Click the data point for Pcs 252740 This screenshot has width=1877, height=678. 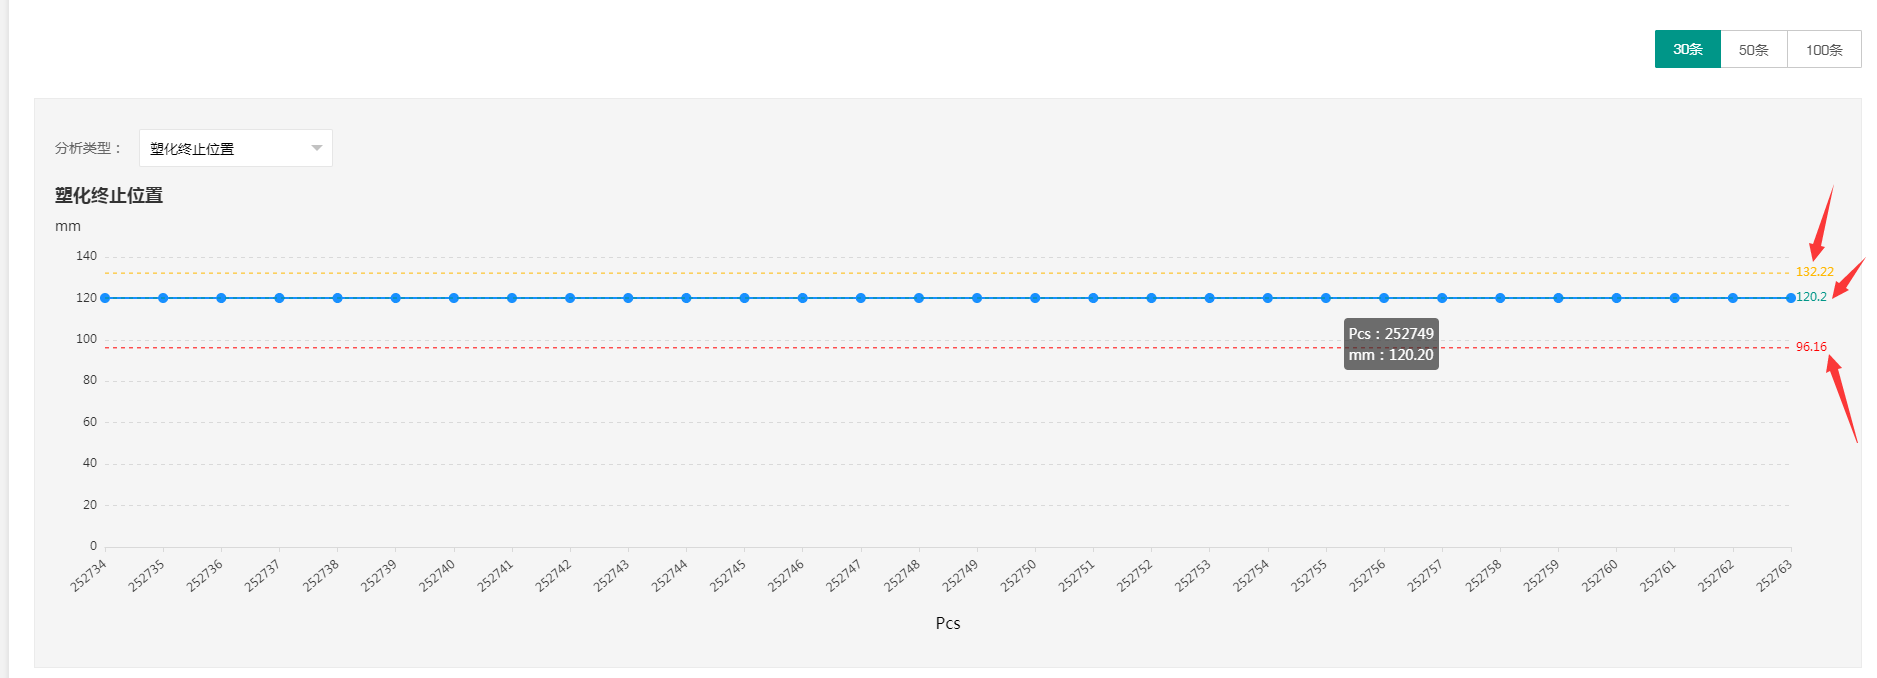click(454, 298)
